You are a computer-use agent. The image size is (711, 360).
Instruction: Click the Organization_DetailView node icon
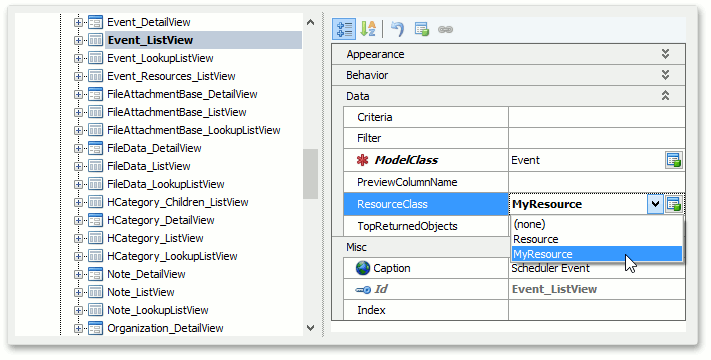pos(95,328)
